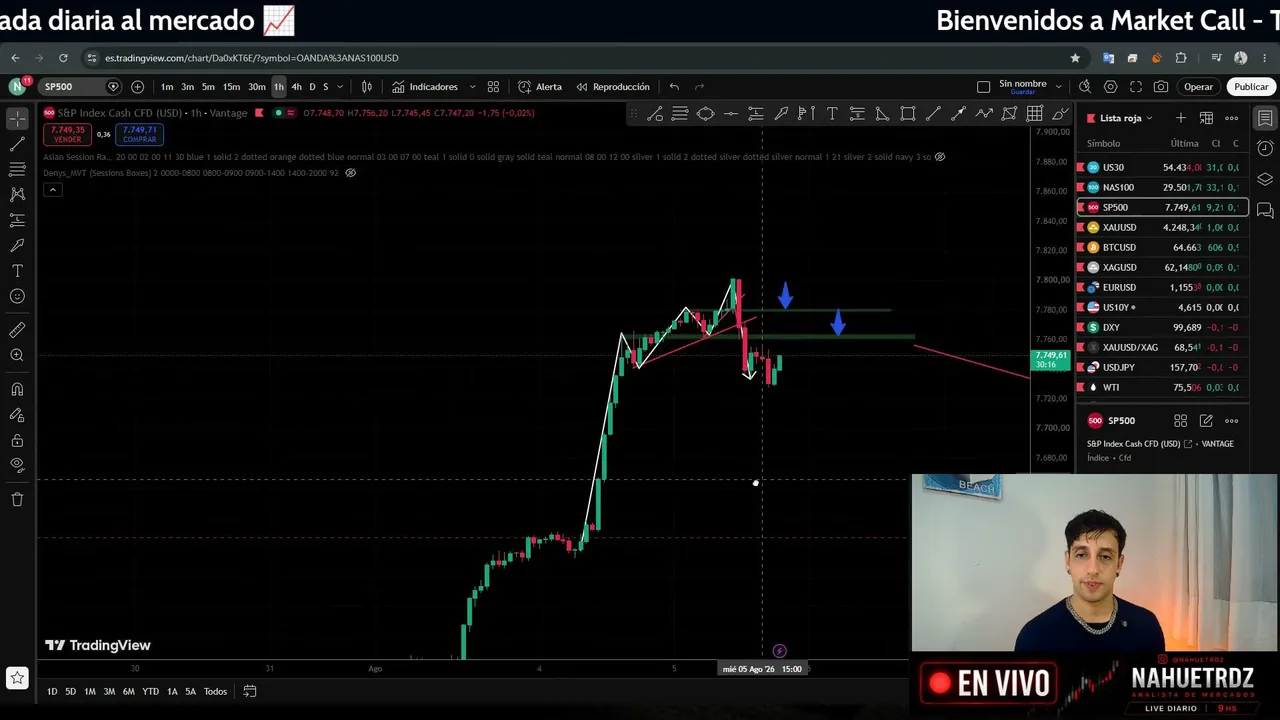Take a chart snapshot with camera icon
This screenshot has height=720, width=1280.
1160,87
